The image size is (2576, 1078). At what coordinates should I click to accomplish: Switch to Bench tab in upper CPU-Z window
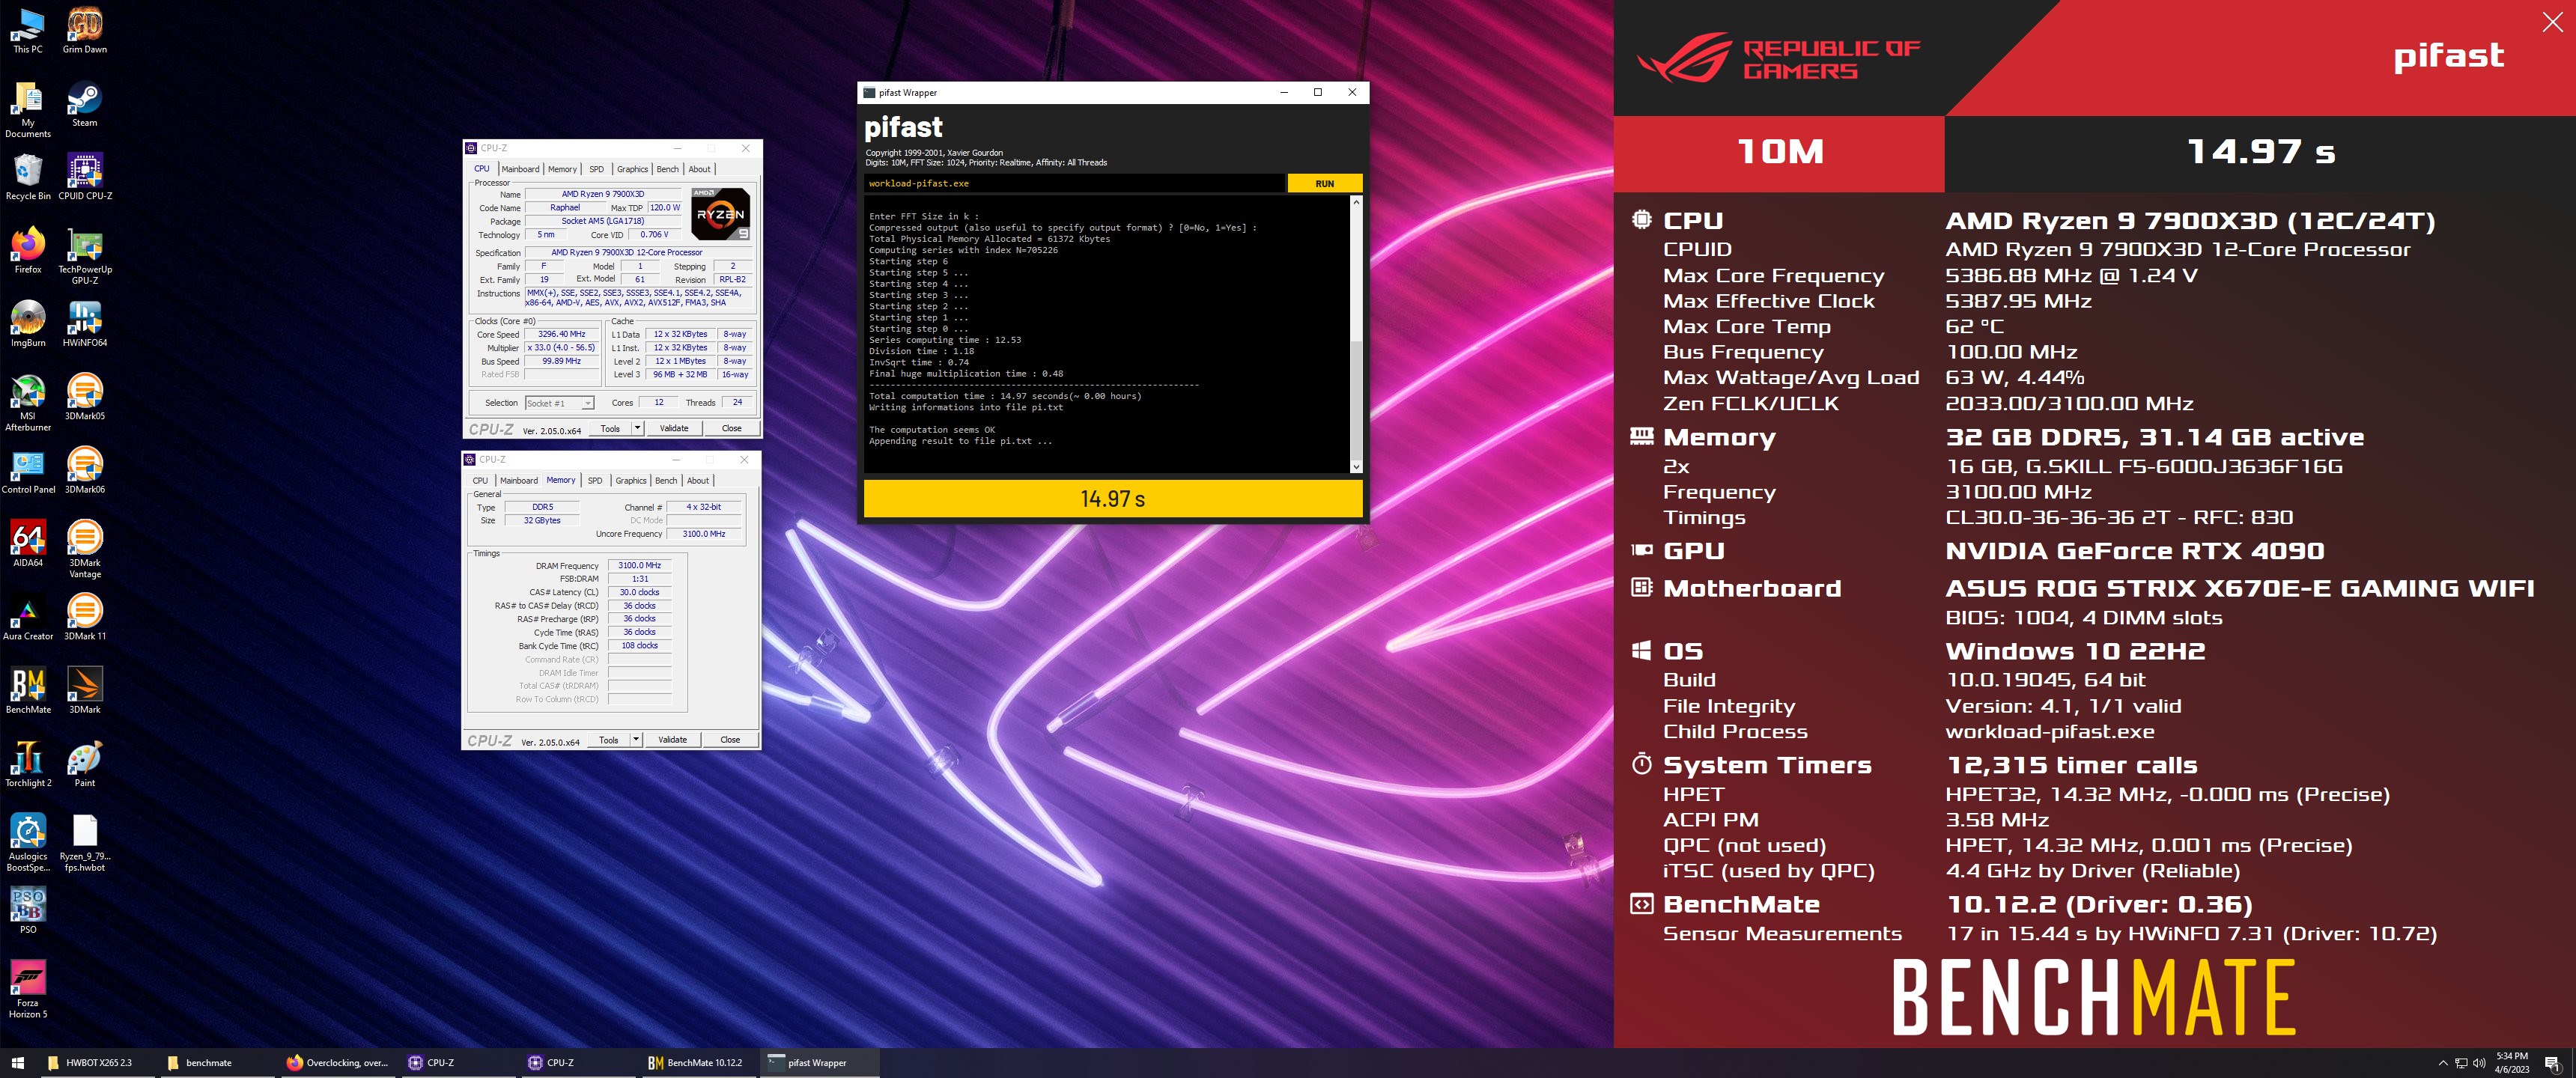coord(667,169)
